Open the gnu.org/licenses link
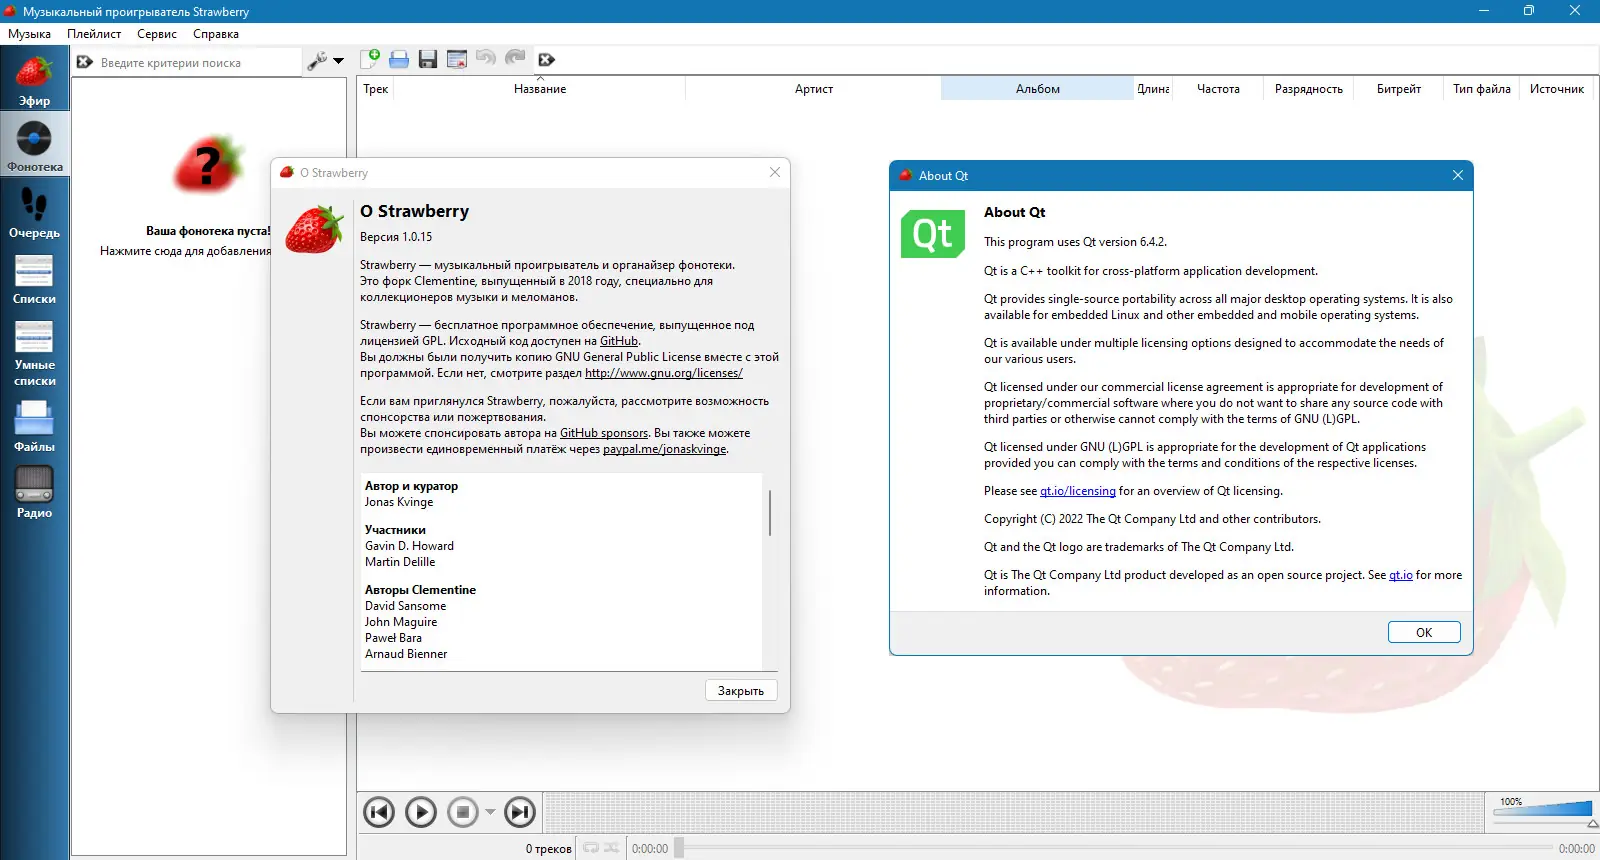This screenshot has width=1600, height=860. coord(664,373)
